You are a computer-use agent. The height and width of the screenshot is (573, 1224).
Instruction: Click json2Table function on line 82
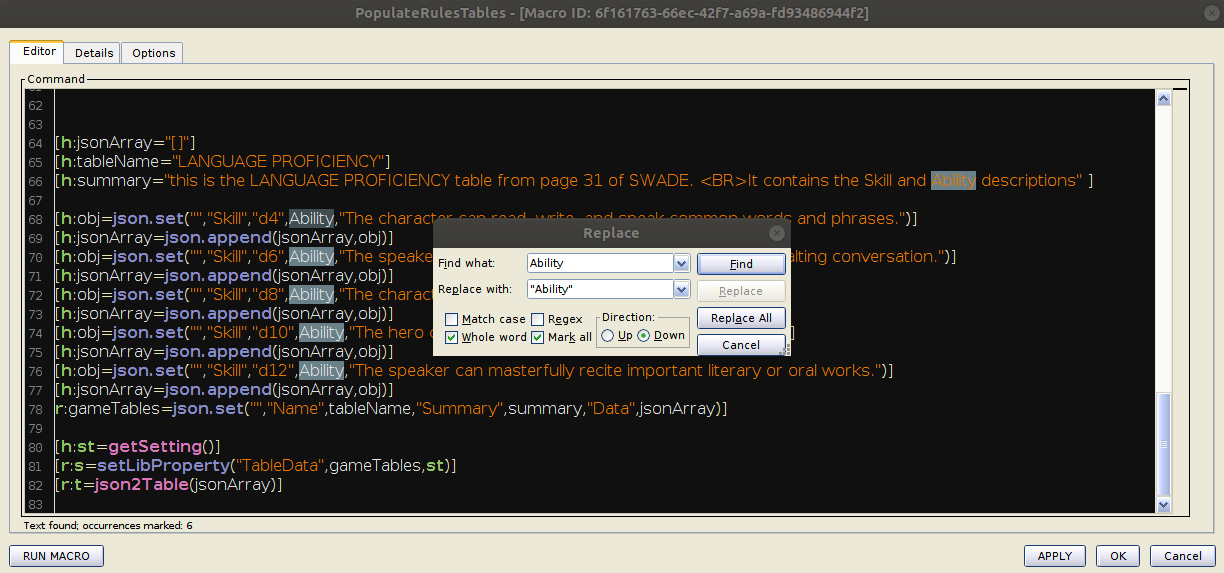(140, 484)
